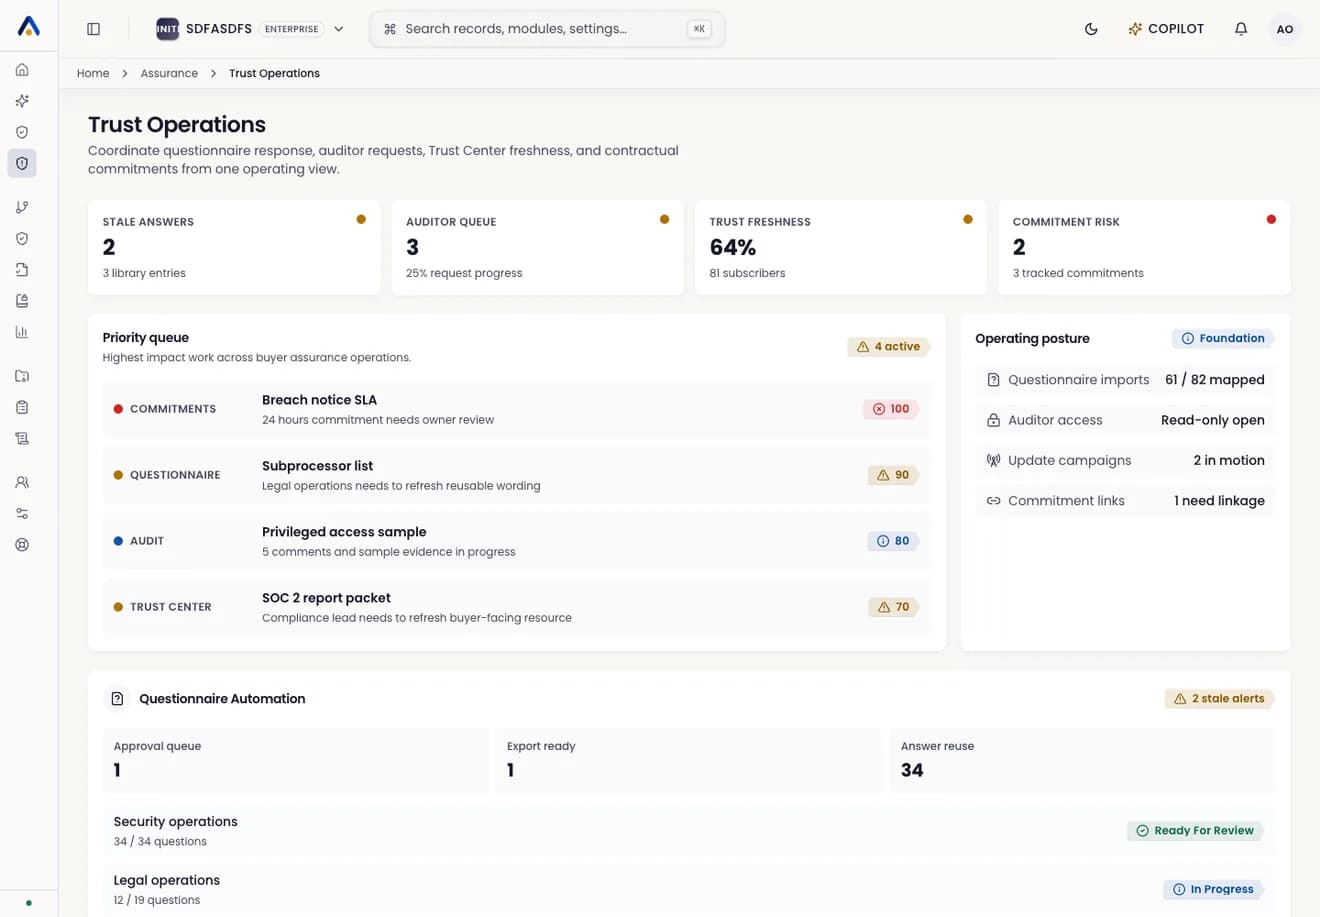Select the Read-only open value
This screenshot has width=1320, height=917.
tap(1213, 420)
